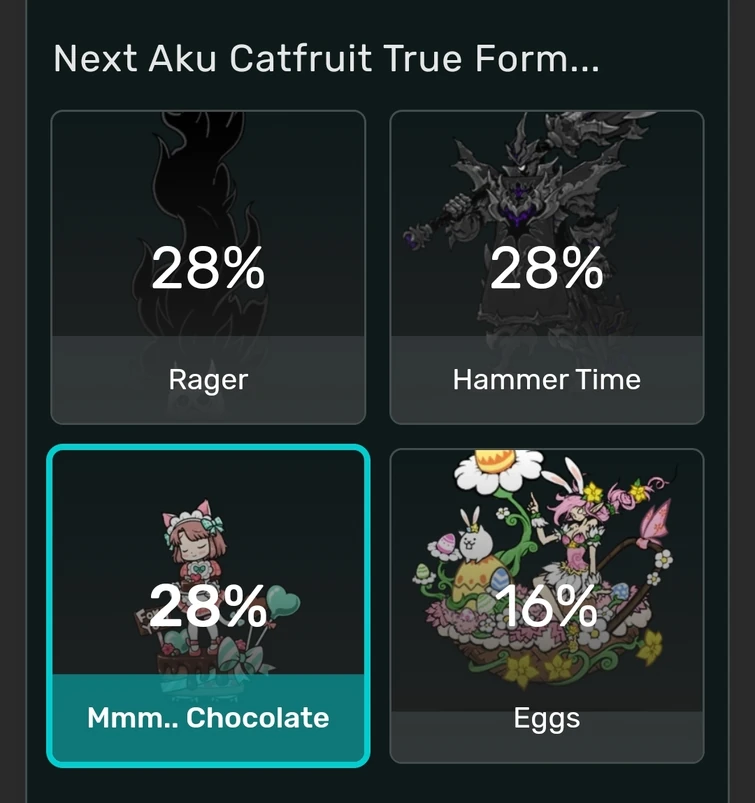Click the poll title Next Aku Catfruit True Form

(325, 58)
